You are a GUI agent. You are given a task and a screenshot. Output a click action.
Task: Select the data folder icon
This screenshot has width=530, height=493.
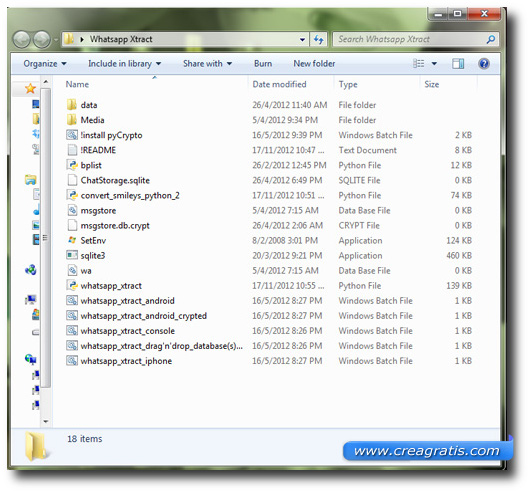pyautogui.click(x=71, y=105)
